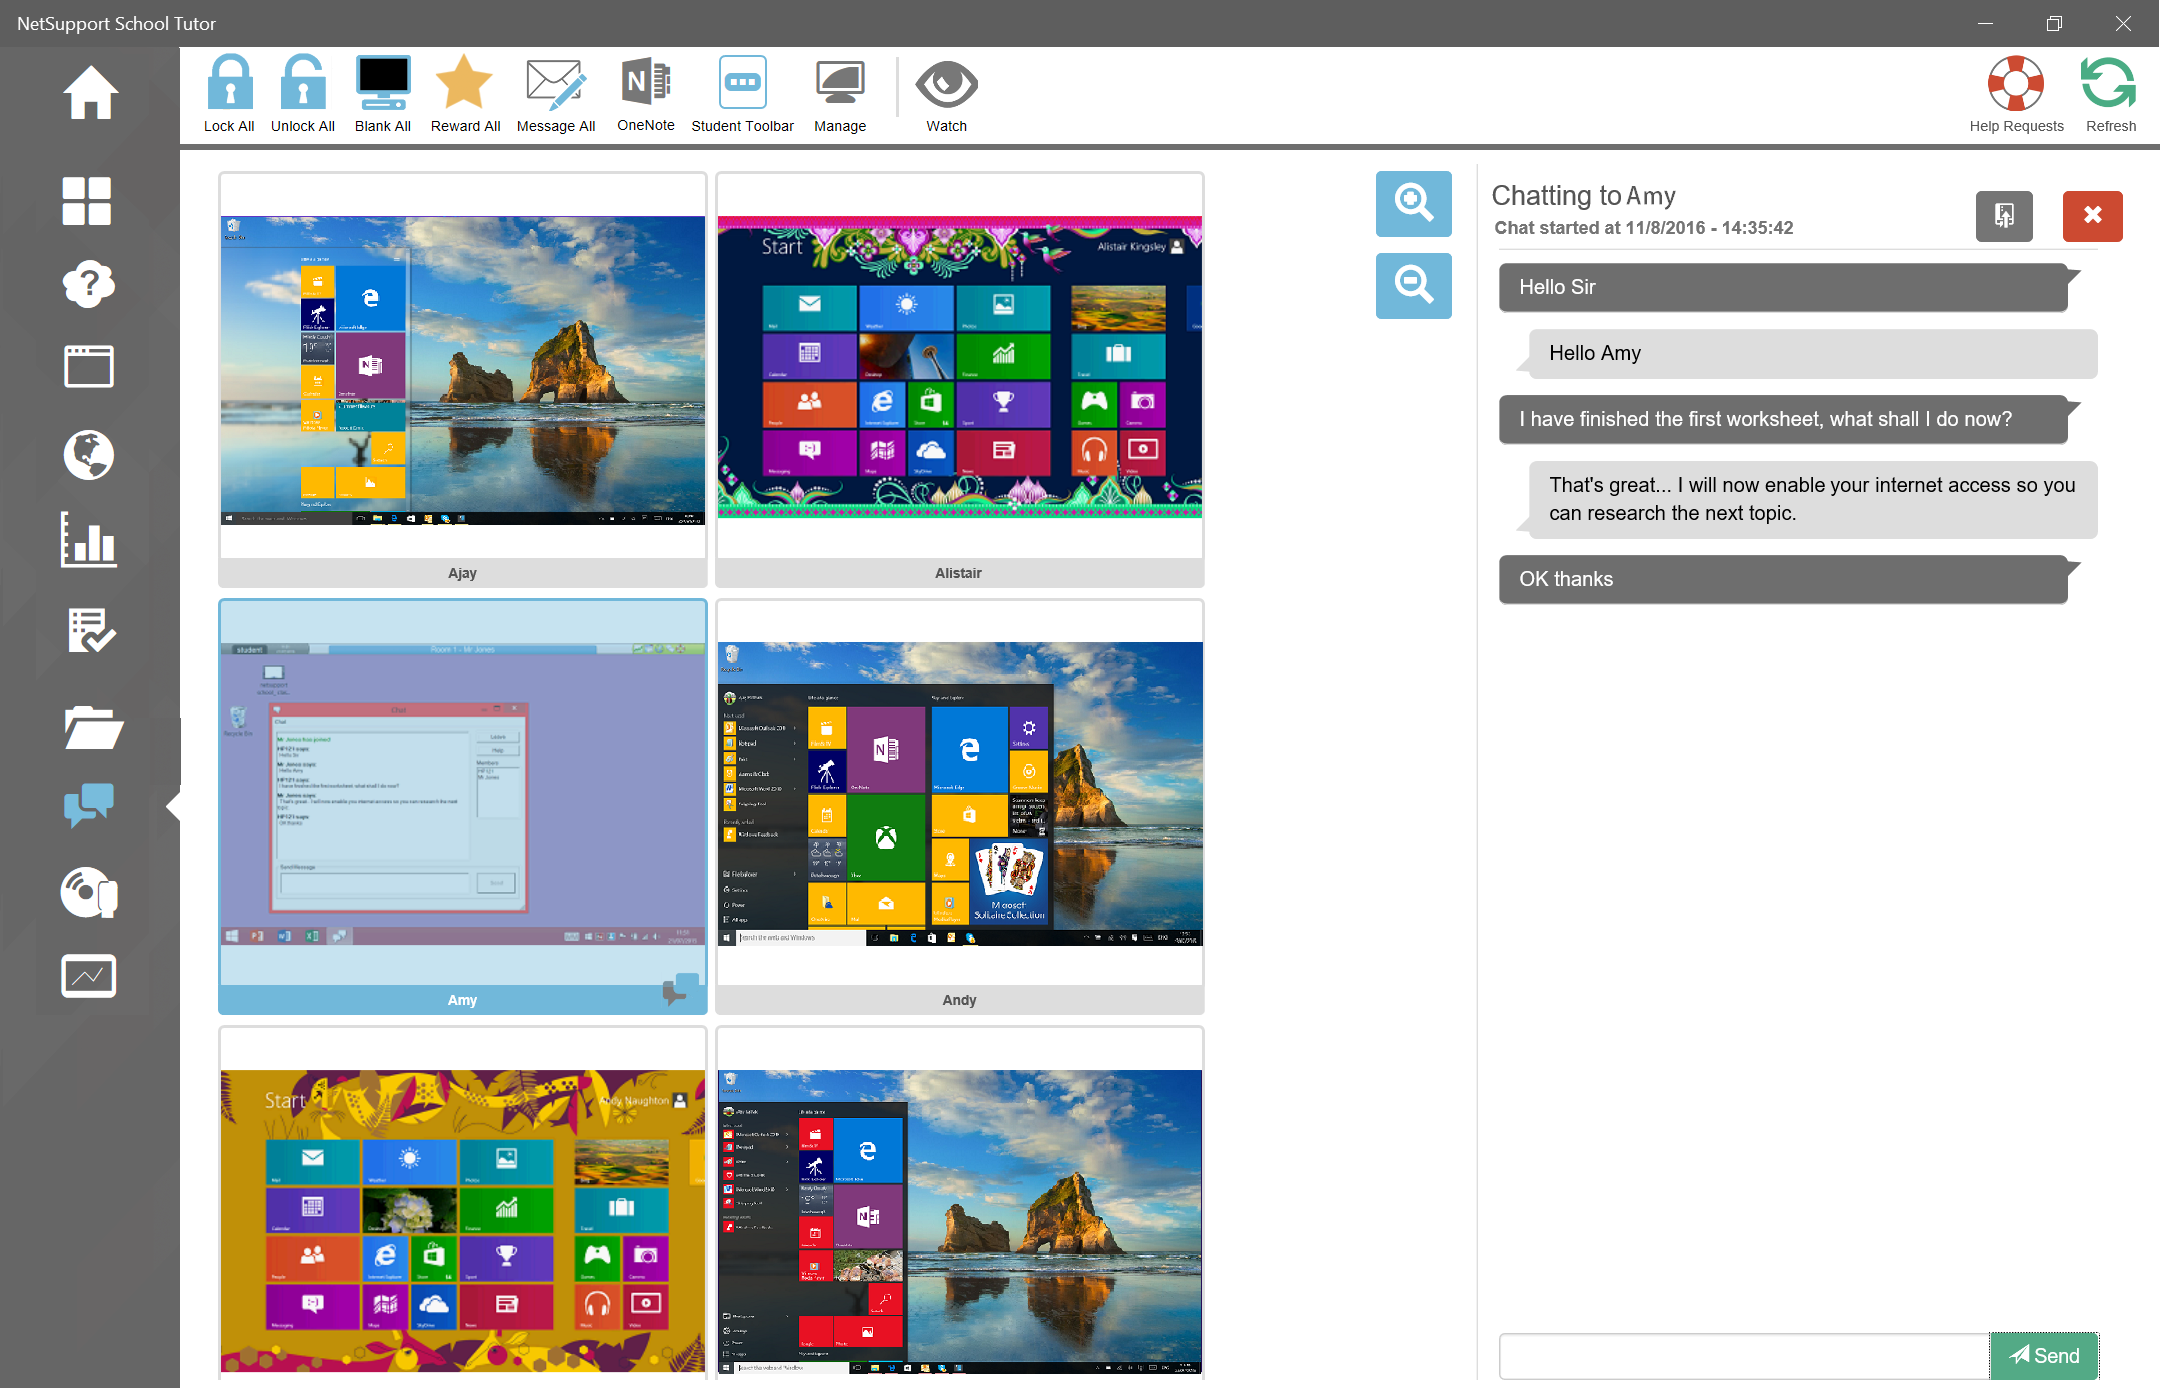Open the Student Toolbar option
The image size is (2160, 1388).
(x=742, y=84)
